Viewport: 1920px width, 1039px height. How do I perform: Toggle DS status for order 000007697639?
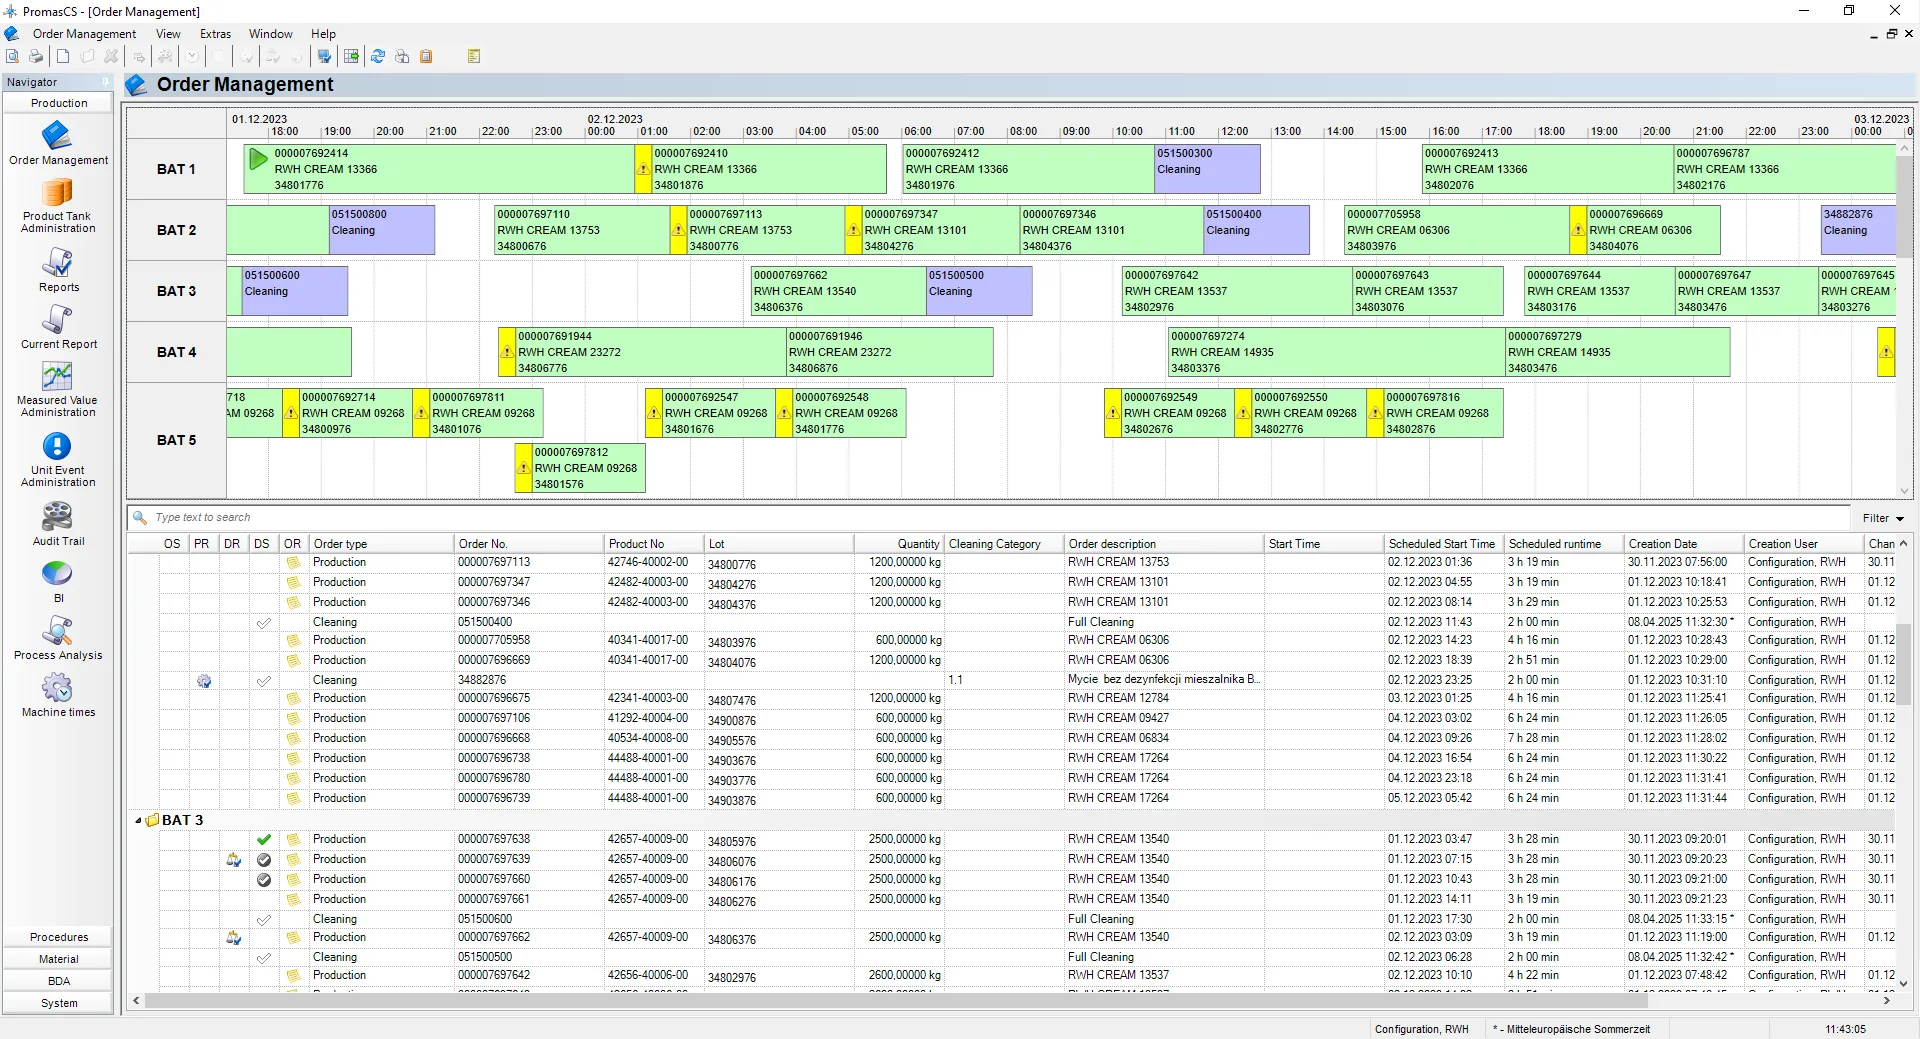pos(264,860)
